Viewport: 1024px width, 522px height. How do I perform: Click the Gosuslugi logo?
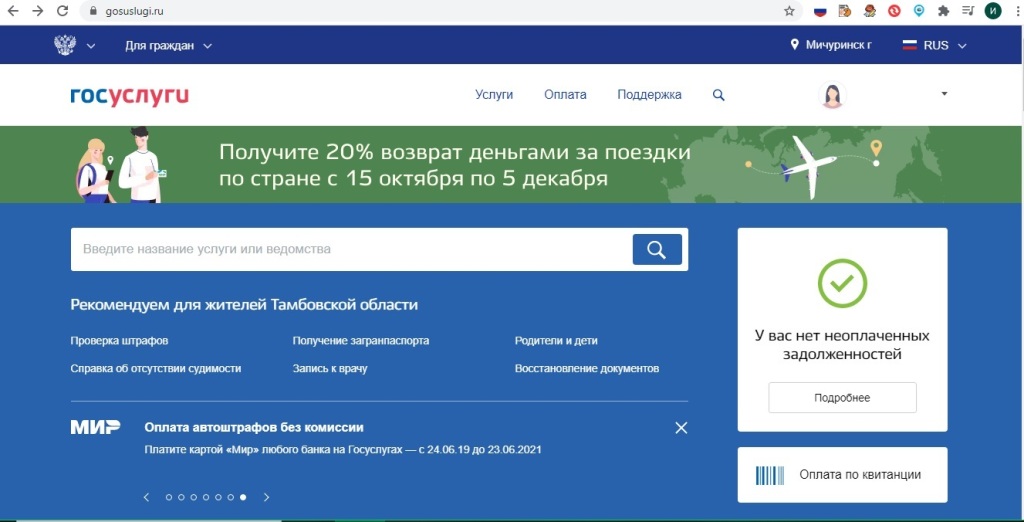(129, 95)
